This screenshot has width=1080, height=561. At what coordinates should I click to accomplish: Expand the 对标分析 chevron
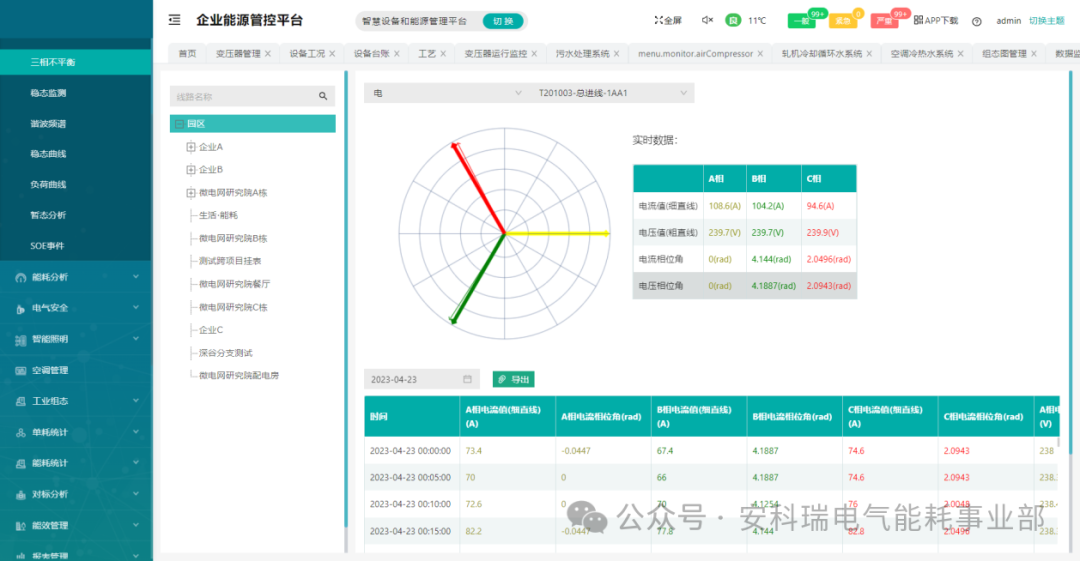point(136,493)
